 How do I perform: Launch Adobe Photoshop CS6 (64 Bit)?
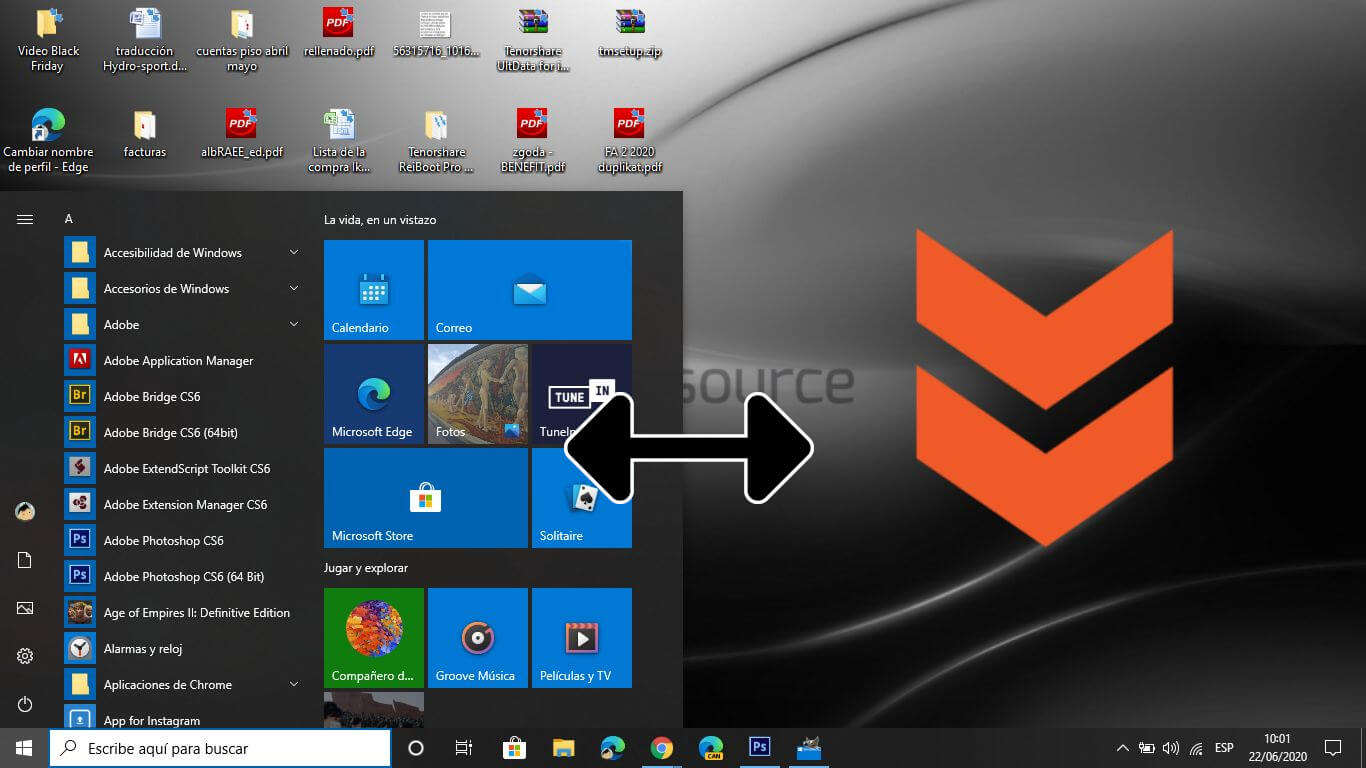click(185, 577)
